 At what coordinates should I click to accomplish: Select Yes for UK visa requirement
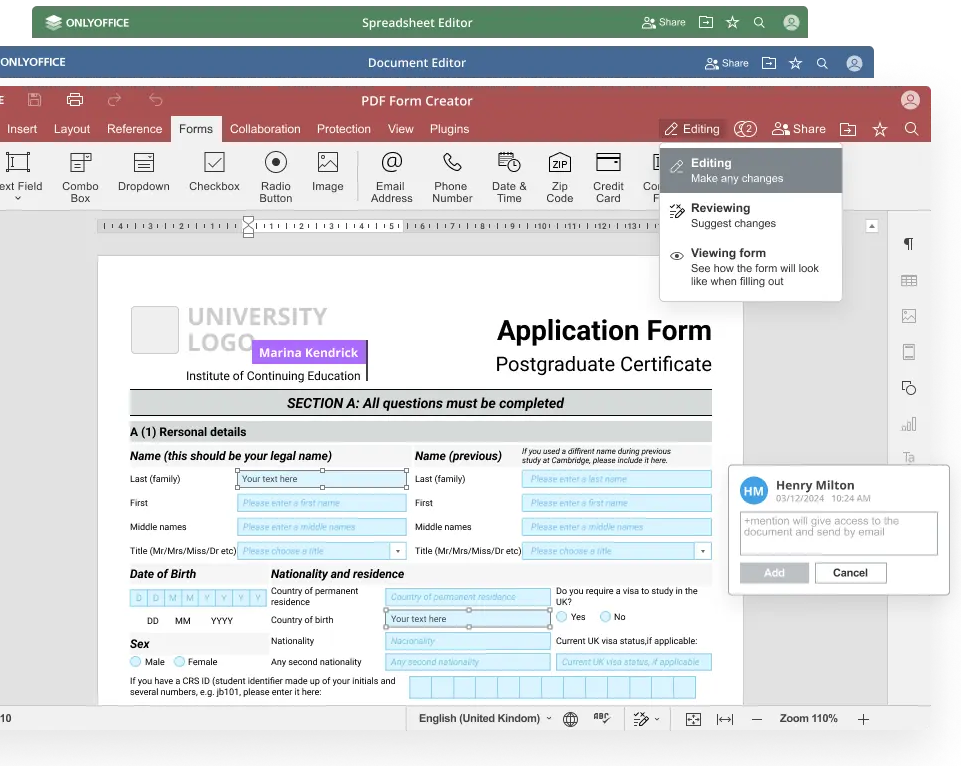pyautogui.click(x=561, y=617)
